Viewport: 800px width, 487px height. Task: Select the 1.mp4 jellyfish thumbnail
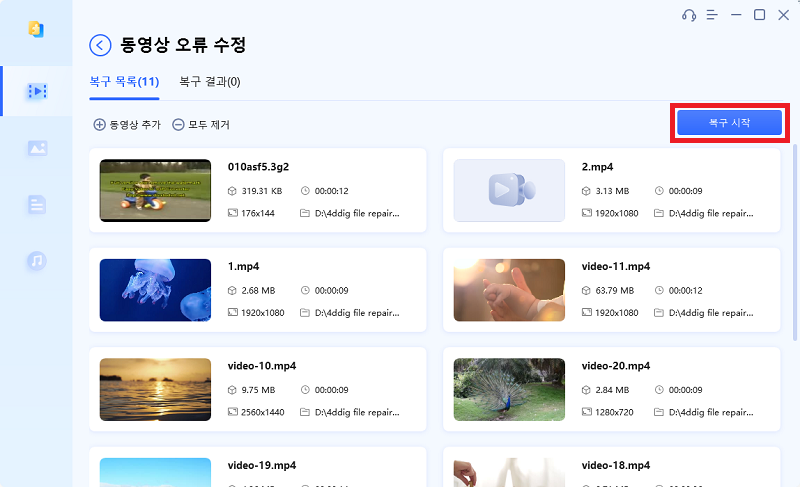[155, 290]
